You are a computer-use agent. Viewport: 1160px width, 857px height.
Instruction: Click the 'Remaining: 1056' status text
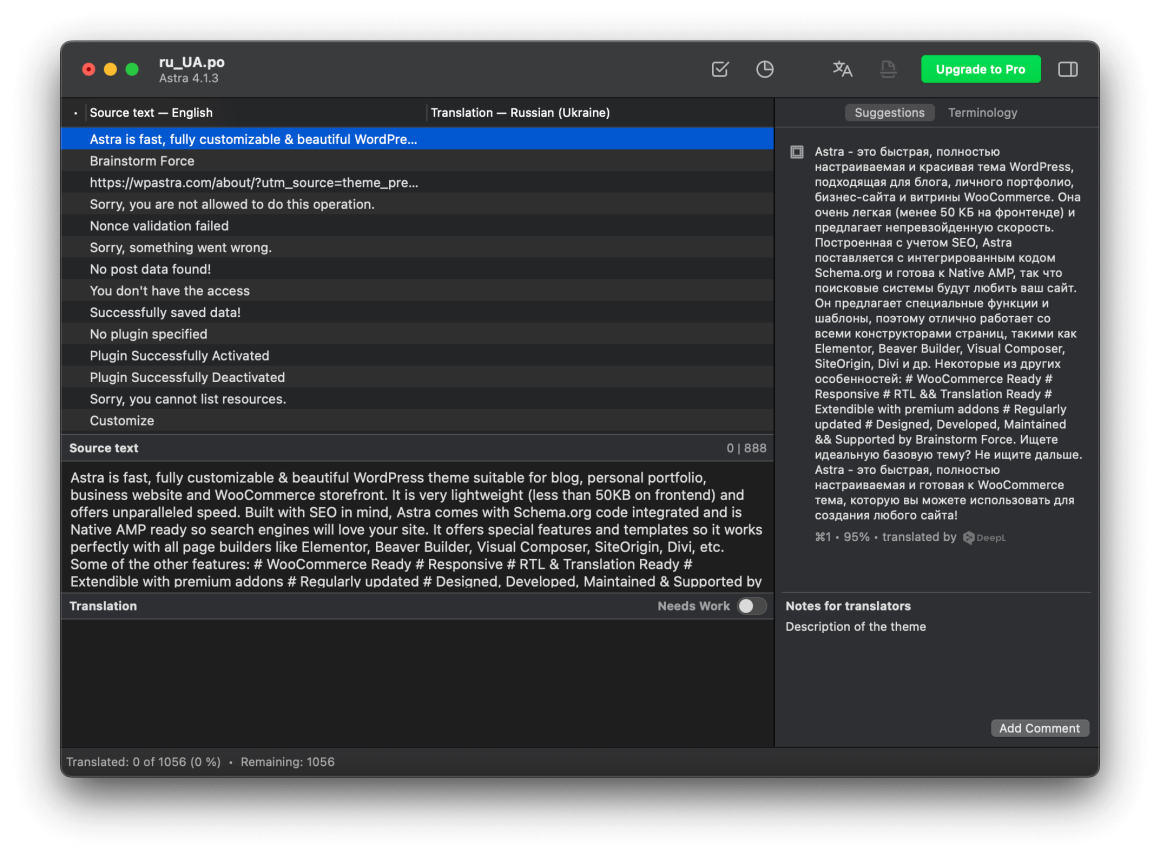(287, 762)
